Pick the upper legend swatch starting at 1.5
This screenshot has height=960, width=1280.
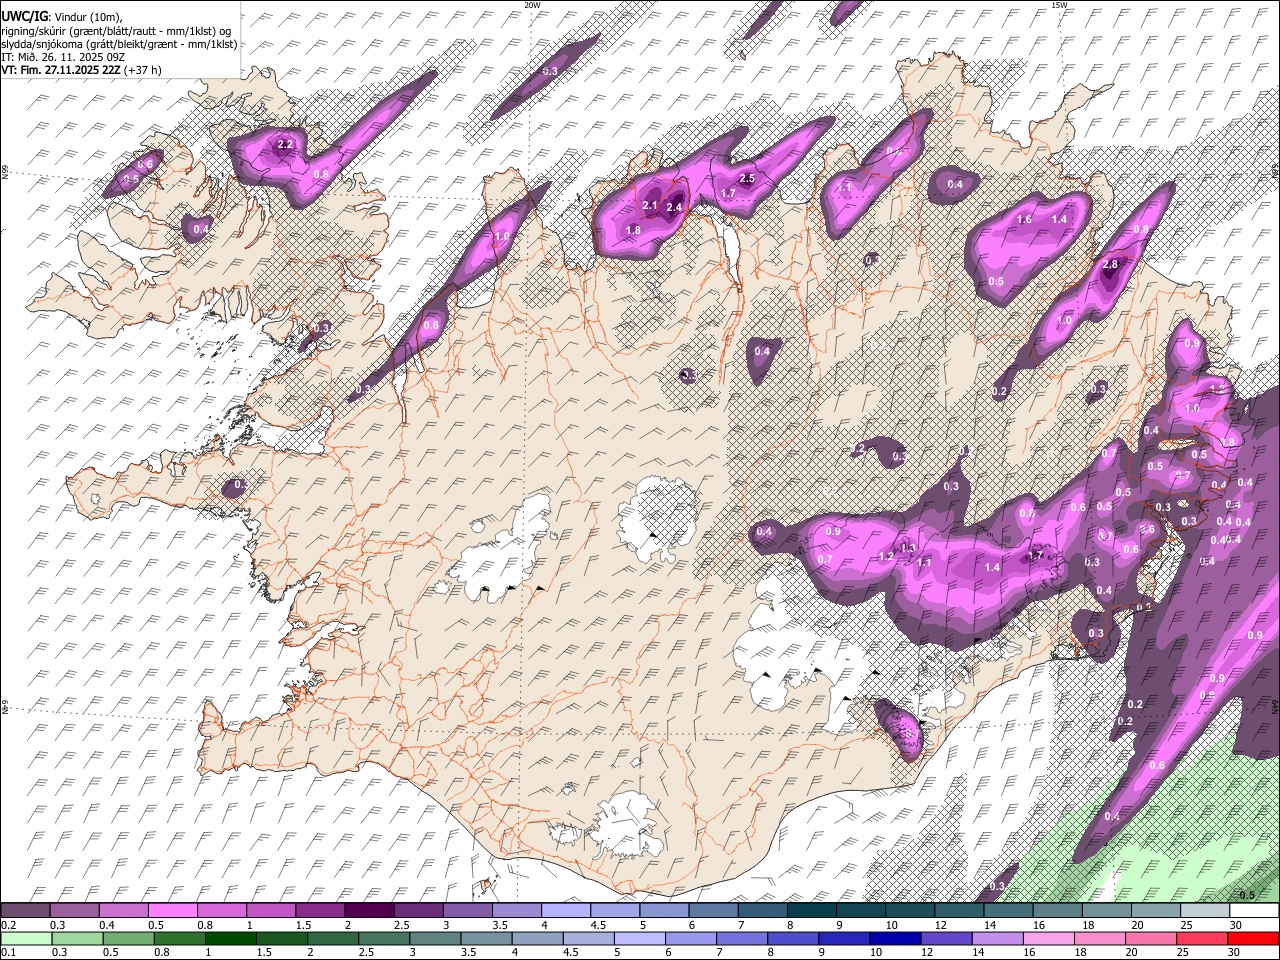click(x=320, y=911)
